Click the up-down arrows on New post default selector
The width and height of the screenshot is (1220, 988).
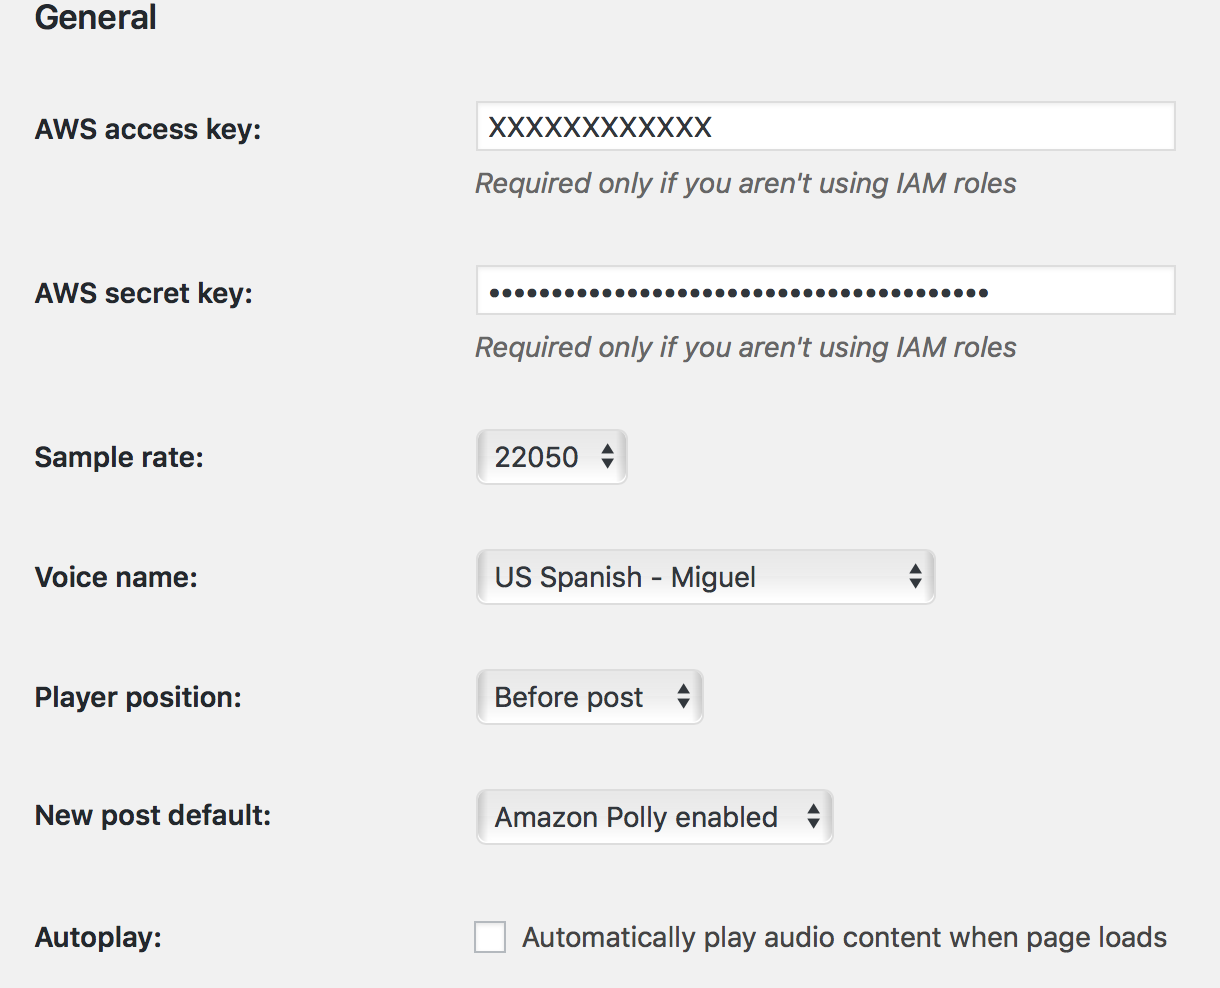[x=813, y=817]
